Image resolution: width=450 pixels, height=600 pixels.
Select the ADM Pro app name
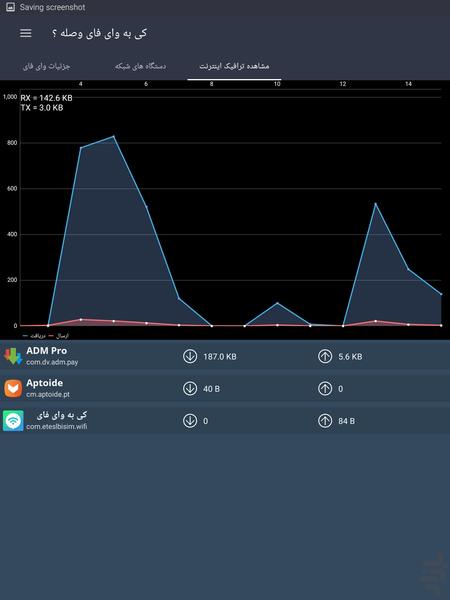(x=46, y=351)
